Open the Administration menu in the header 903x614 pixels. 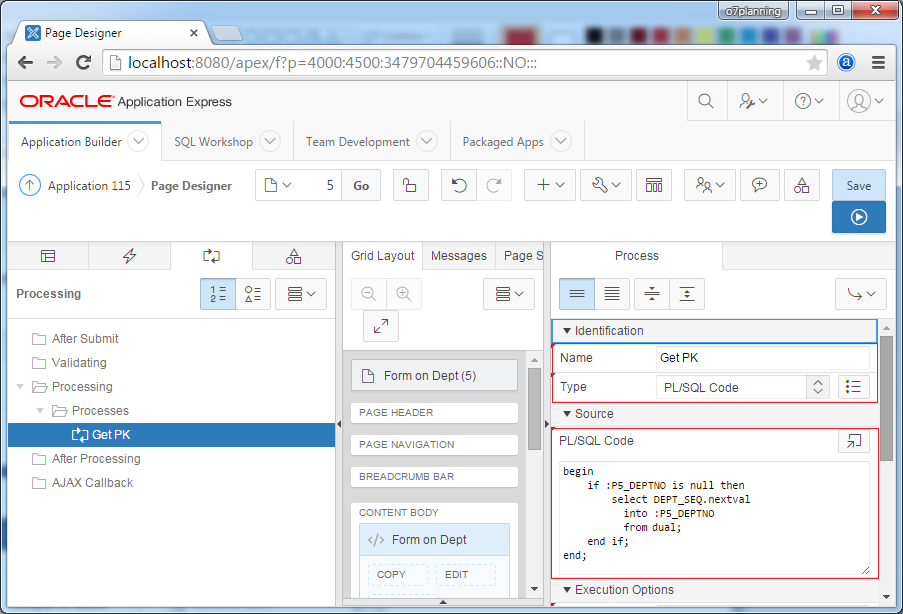click(x=754, y=101)
